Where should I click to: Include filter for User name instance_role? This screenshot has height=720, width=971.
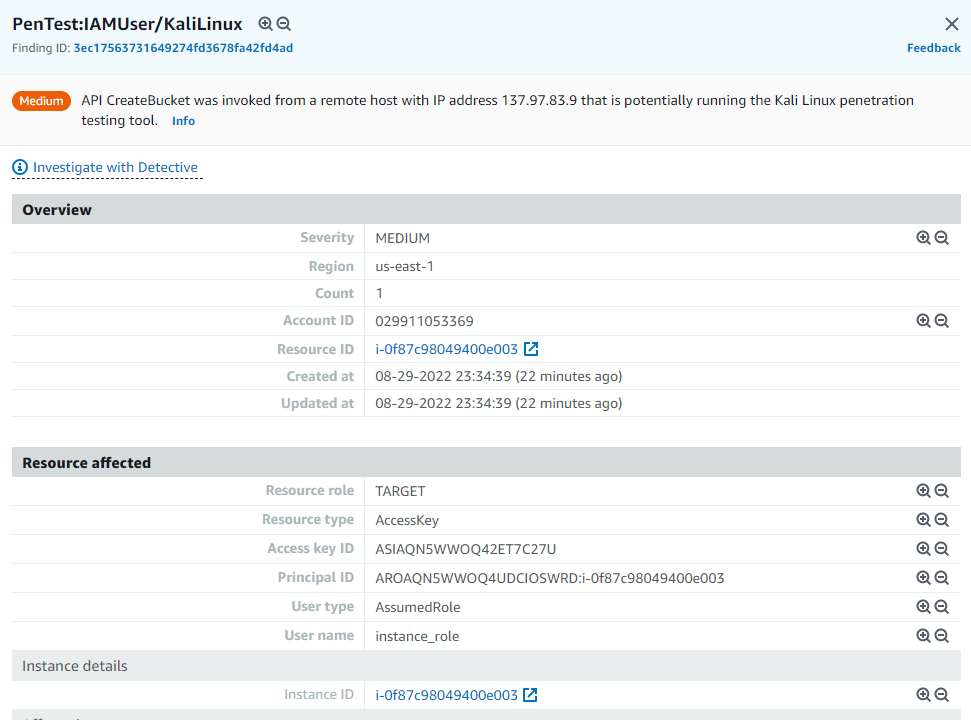923,636
